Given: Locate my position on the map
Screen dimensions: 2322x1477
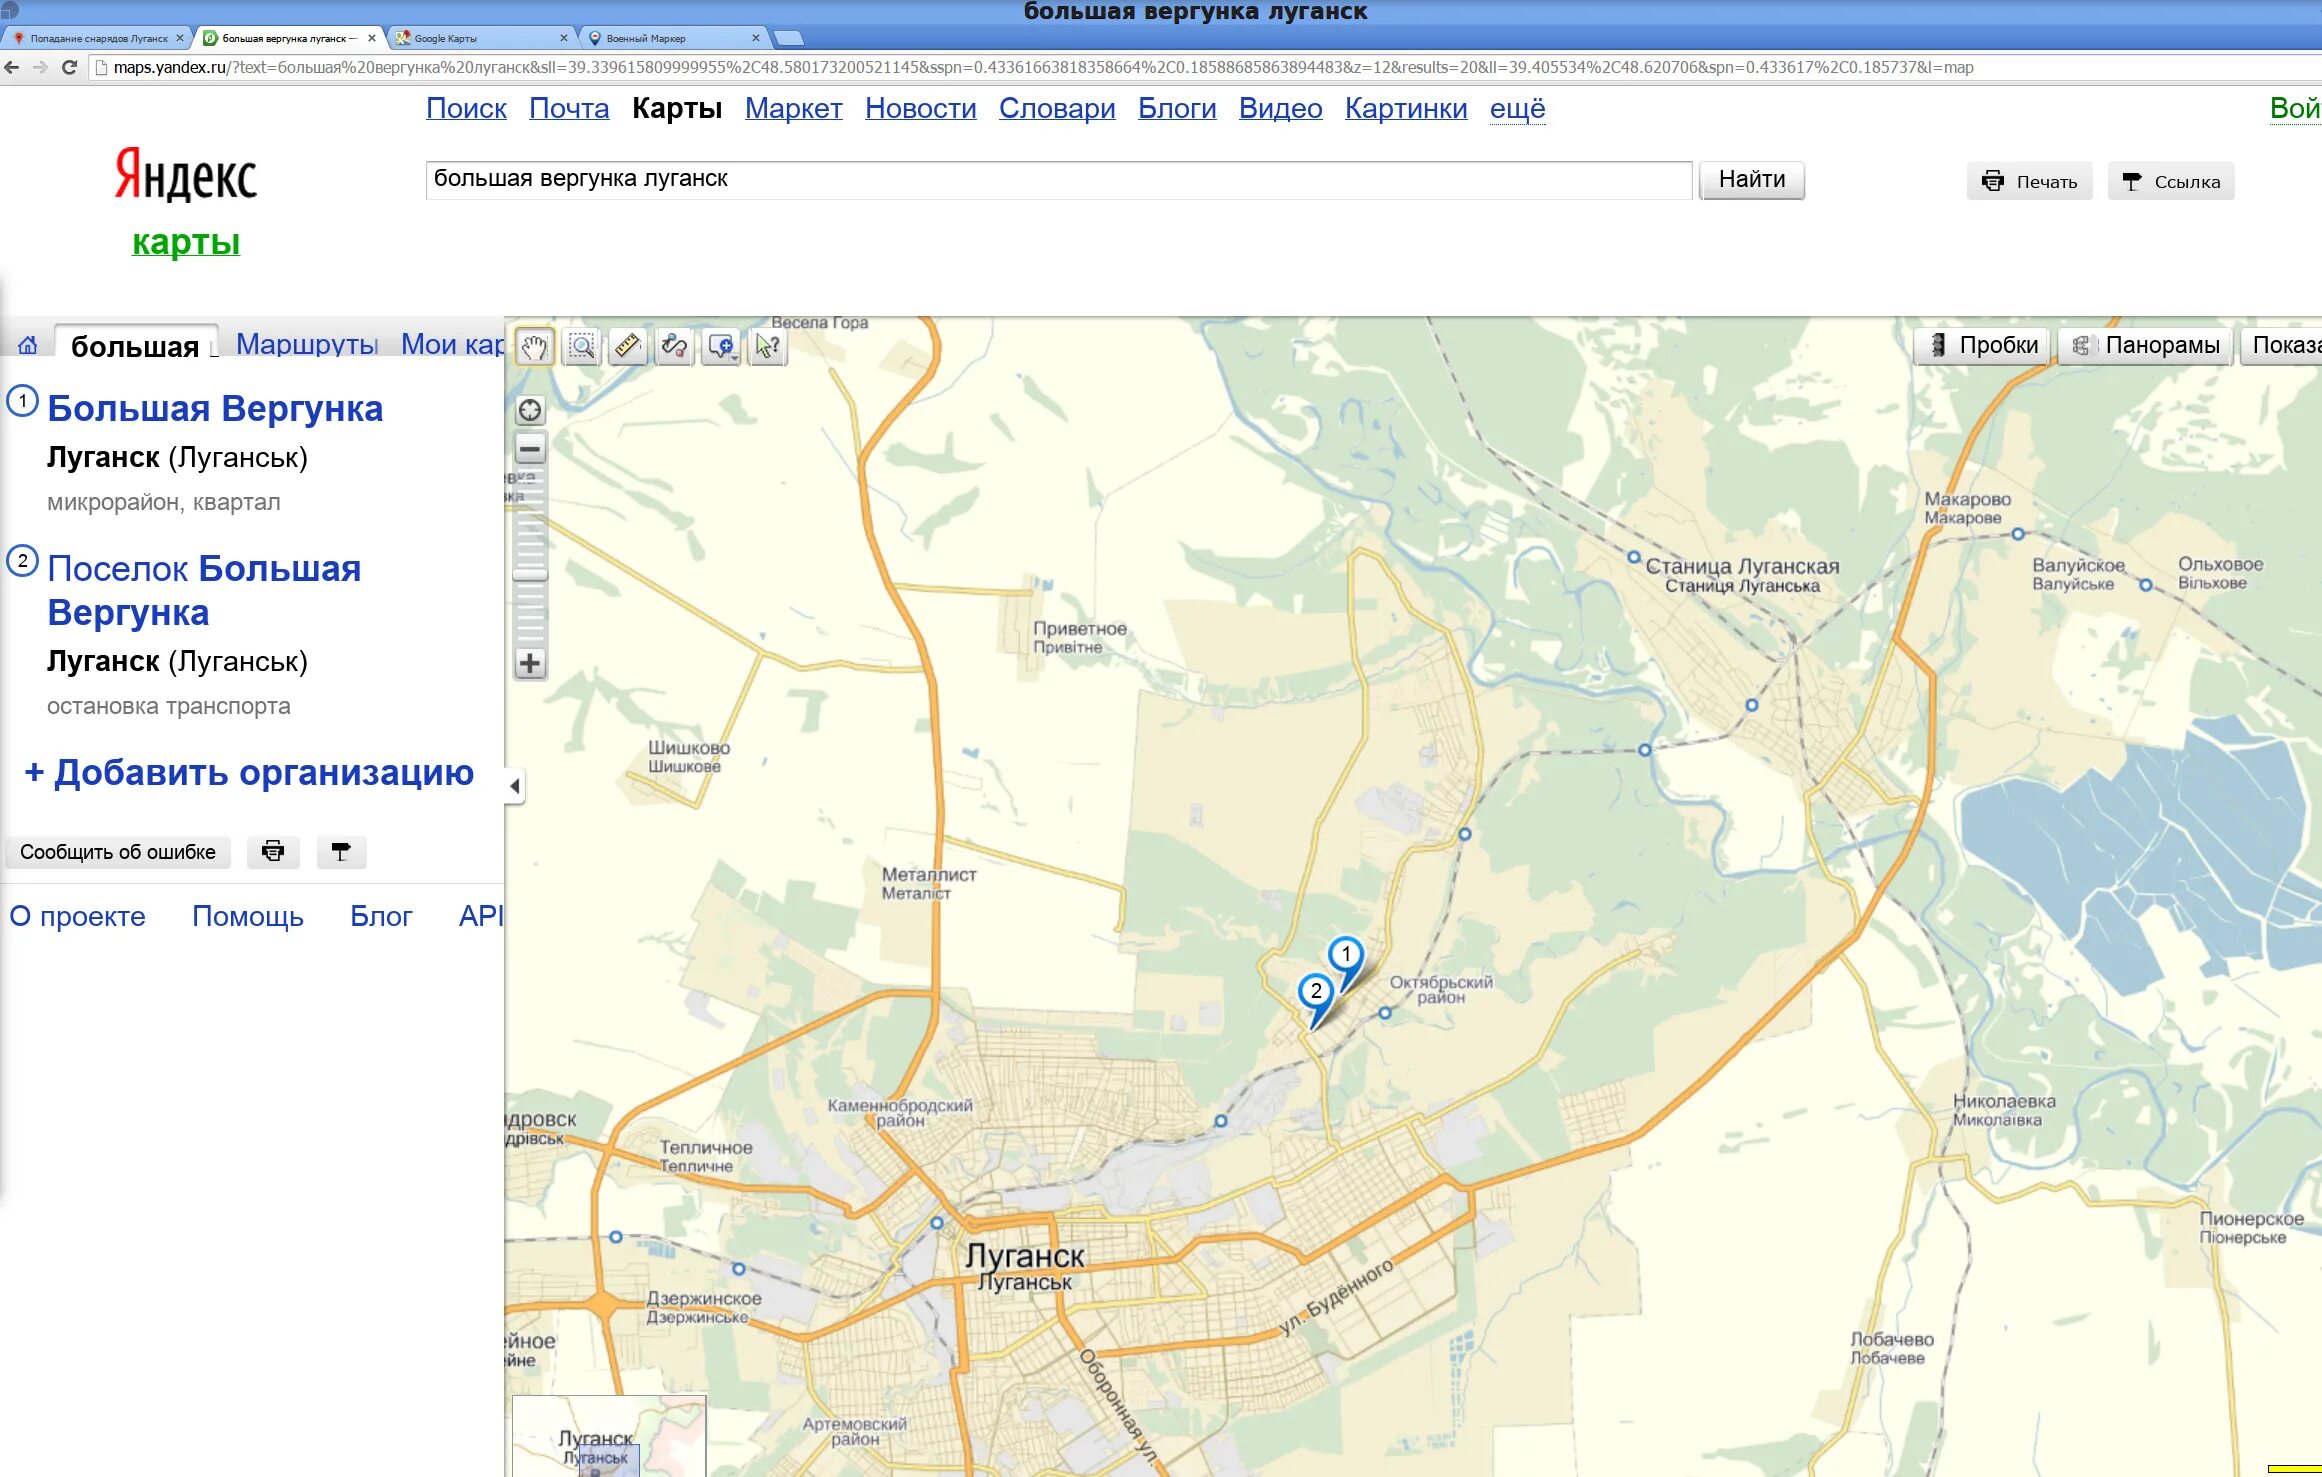Looking at the screenshot, I should pyautogui.click(x=530, y=410).
